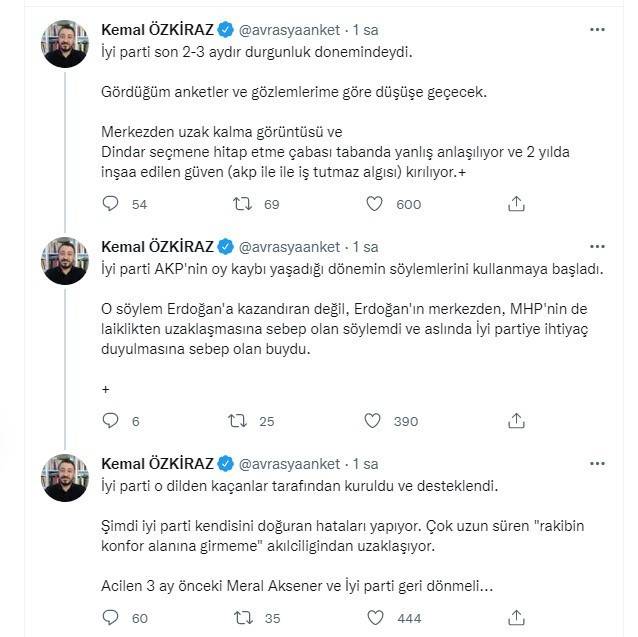Like the second tweet with 390 likes
Image resolution: width=638 pixels, height=637 pixels.
[375, 421]
